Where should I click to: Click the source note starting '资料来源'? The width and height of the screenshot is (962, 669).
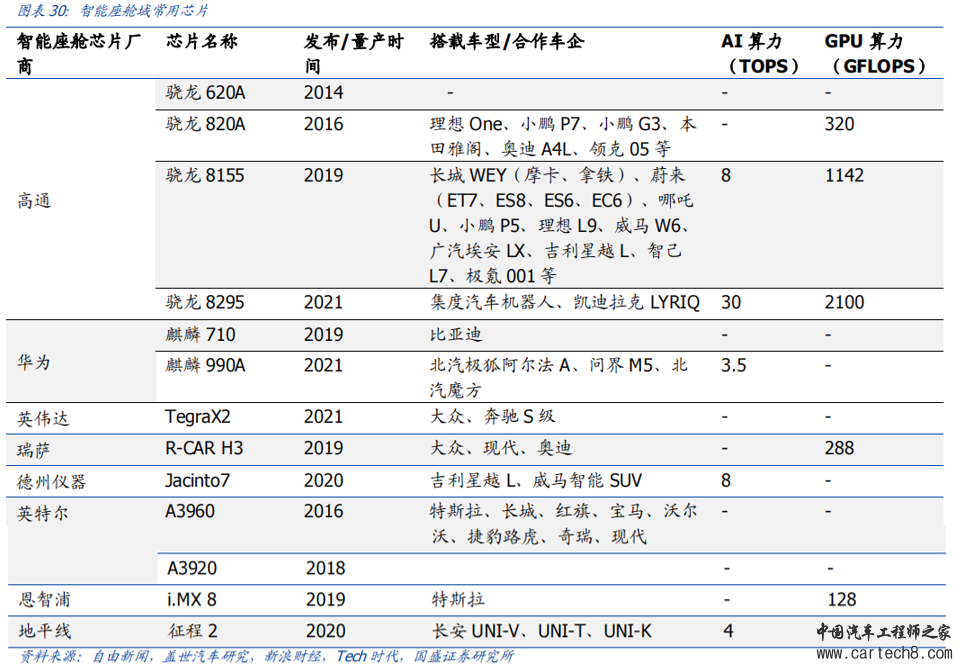click(x=266, y=657)
